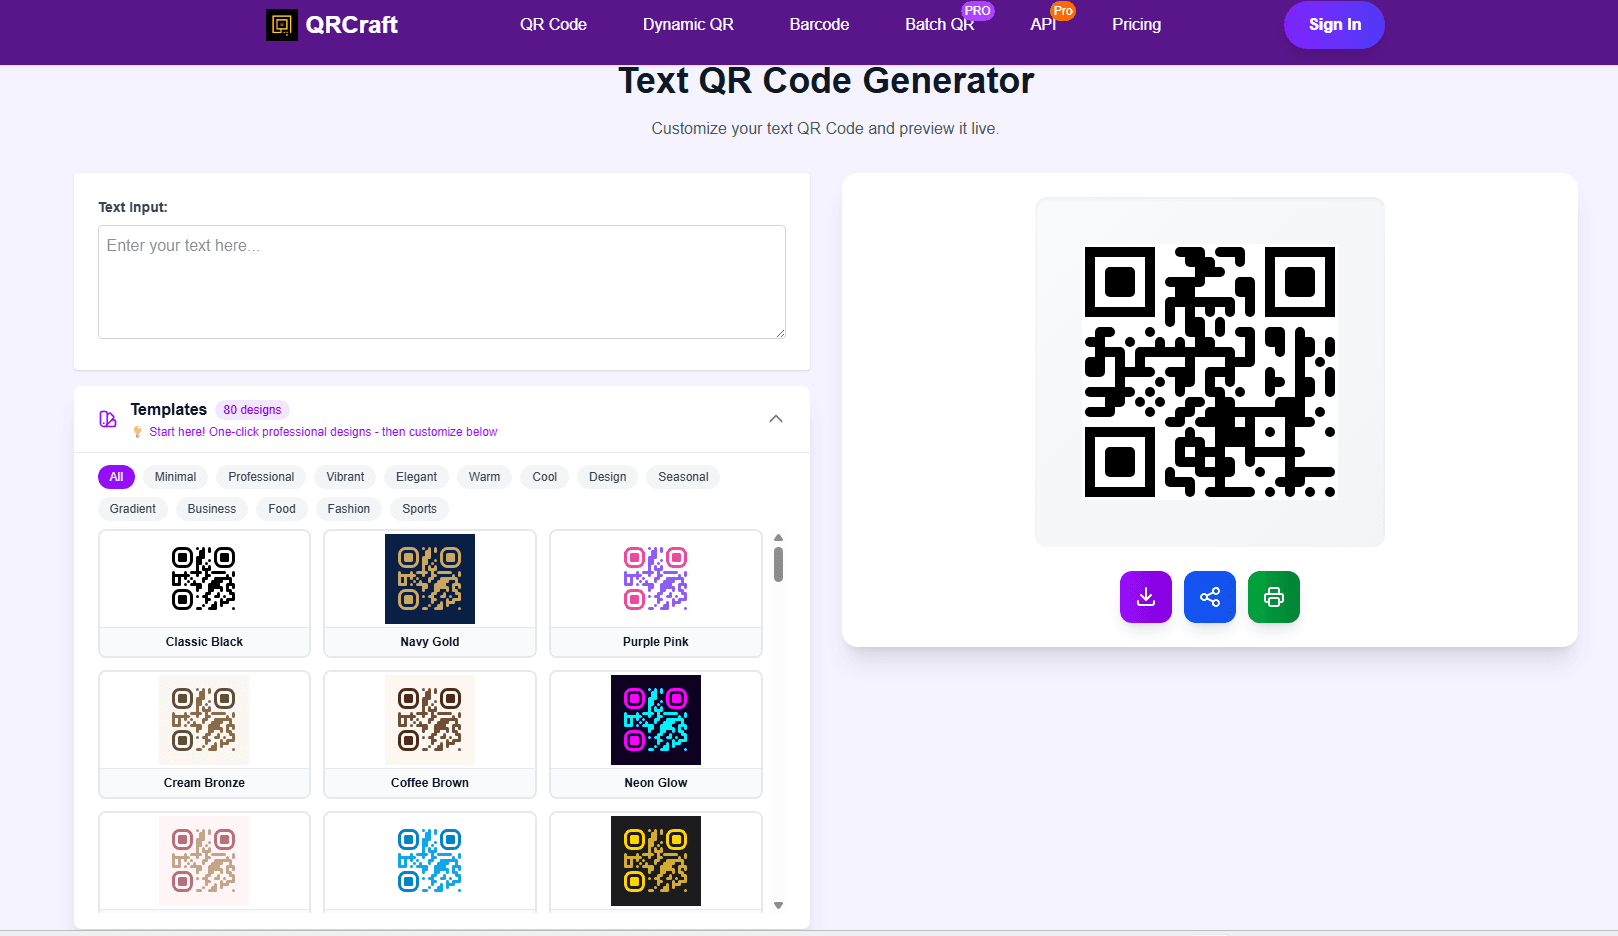Image resolution: width=1618 pixels, height=936 pixels.
Task: Open the Dynamic QR page
Action: coord(688,24)
